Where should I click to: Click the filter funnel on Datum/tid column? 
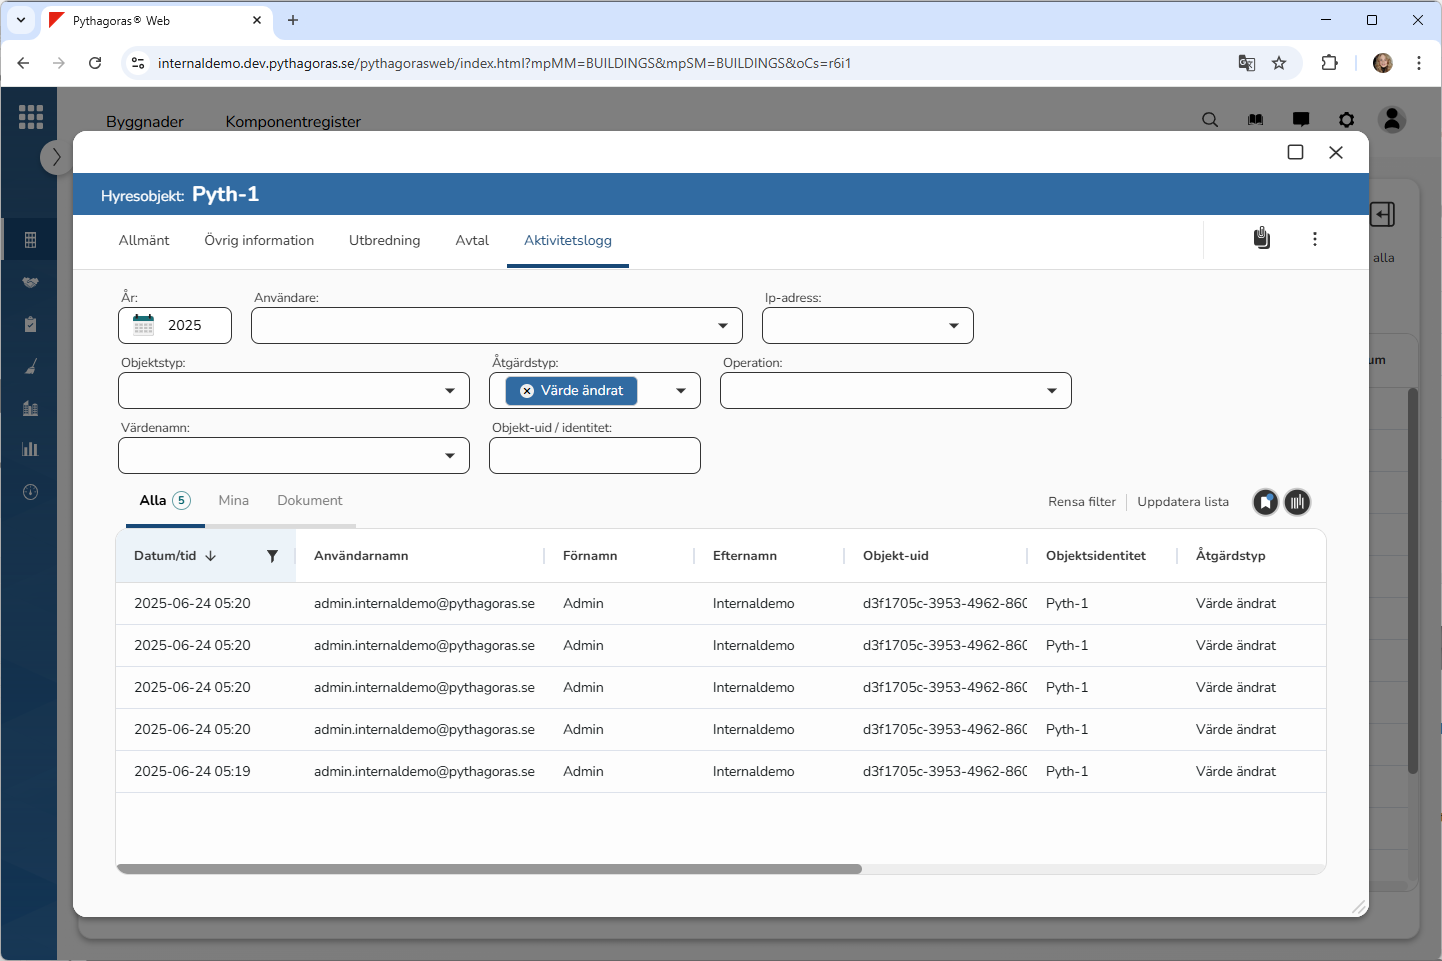[272, 556]
